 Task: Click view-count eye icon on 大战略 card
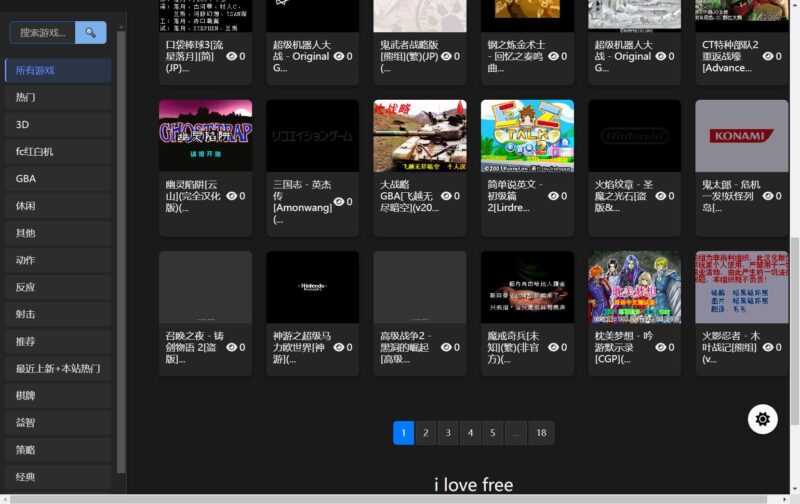coord(446,196)
